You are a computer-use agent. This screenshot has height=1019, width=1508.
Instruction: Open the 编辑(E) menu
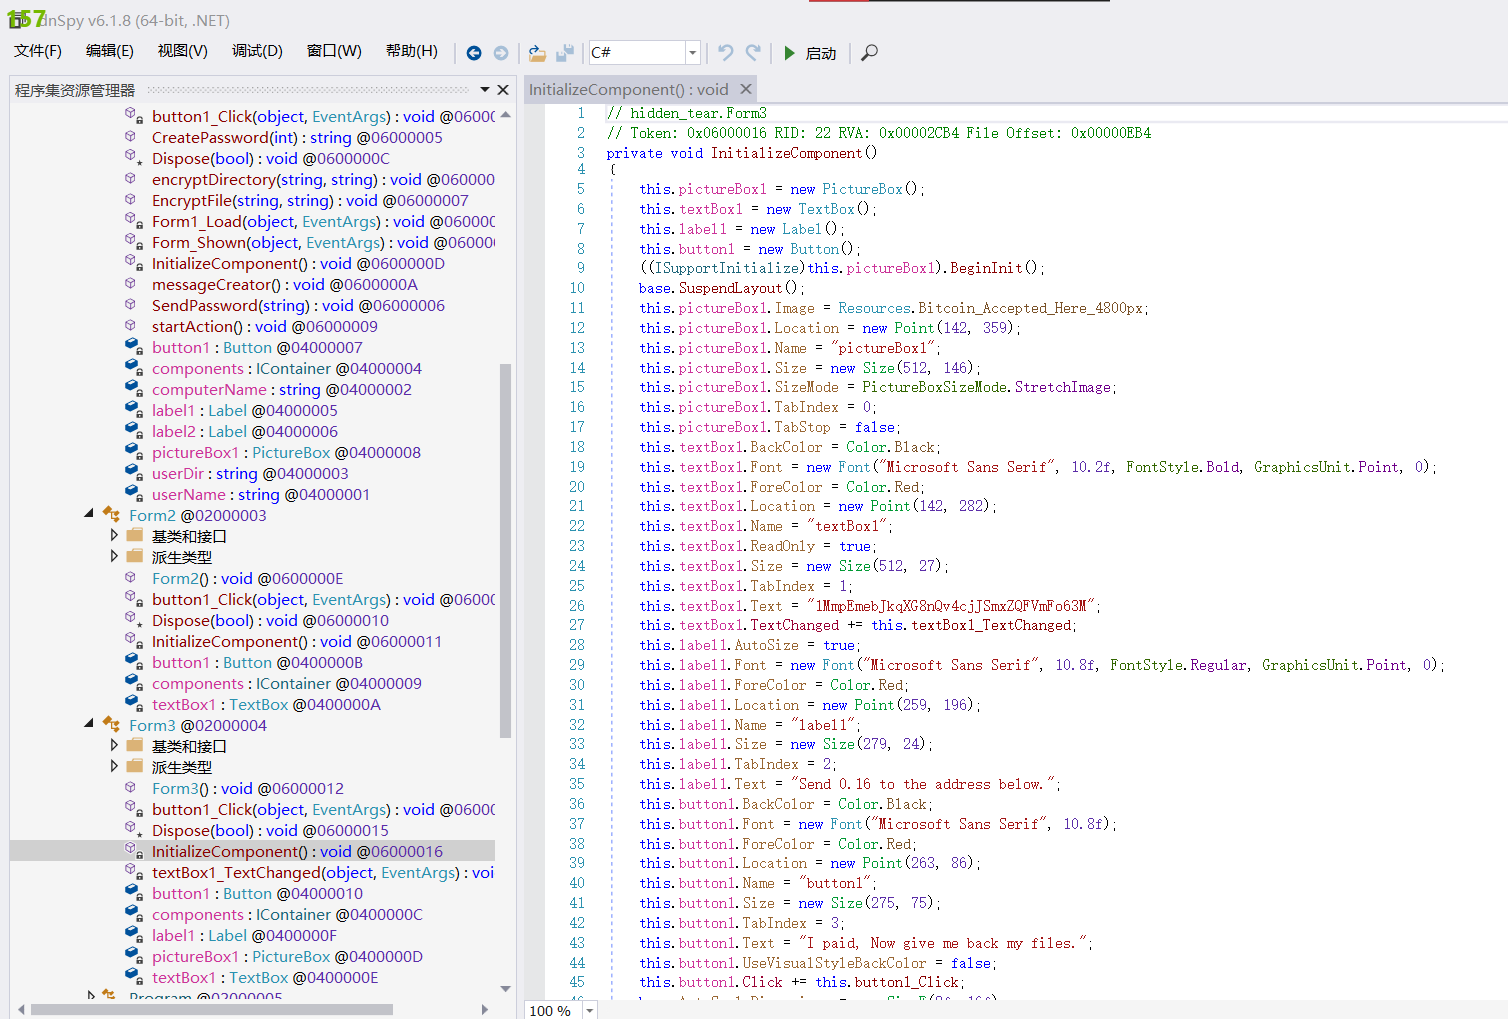pos(110,51)
